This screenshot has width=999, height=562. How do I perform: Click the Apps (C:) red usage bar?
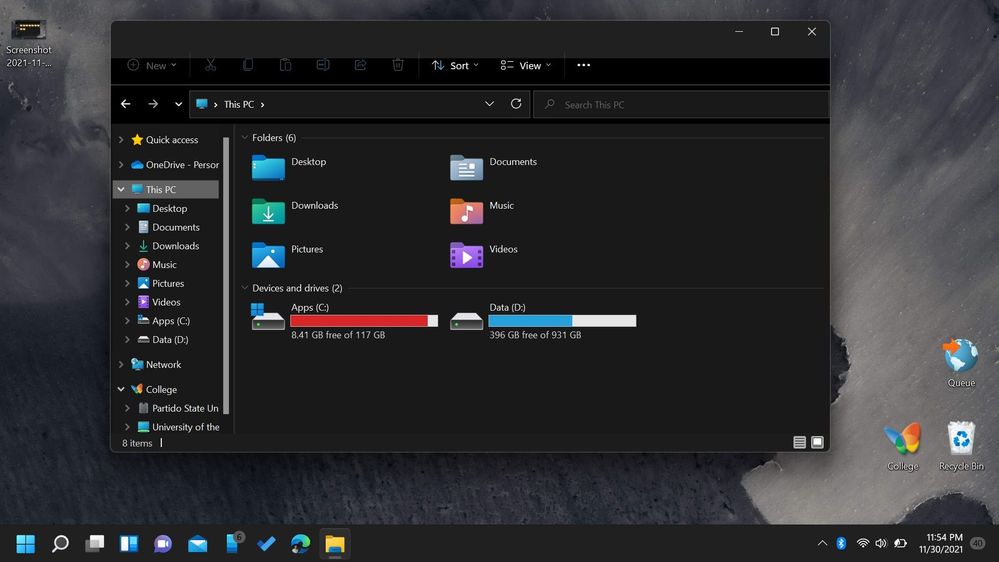coord(364,321)
